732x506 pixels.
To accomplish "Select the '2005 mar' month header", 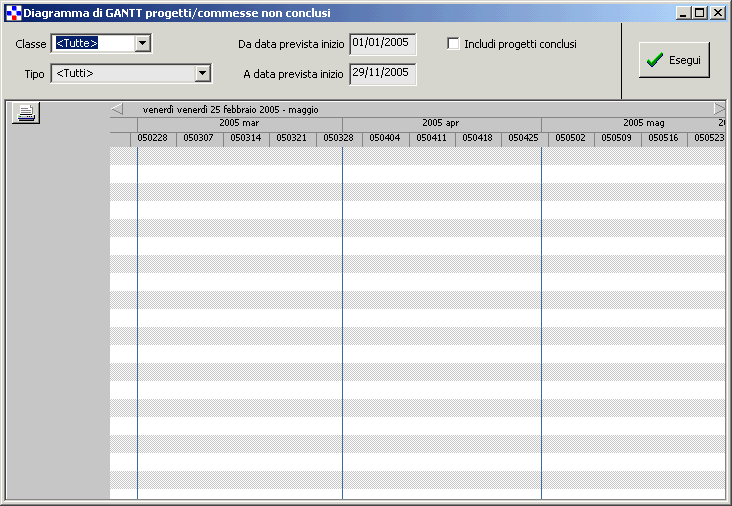I will (239, 123).
